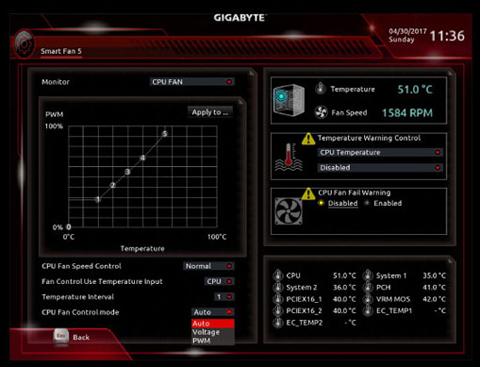Click the GIGABYTE logo text
This screenshot has width=480, height=367.
pos(240,18)
